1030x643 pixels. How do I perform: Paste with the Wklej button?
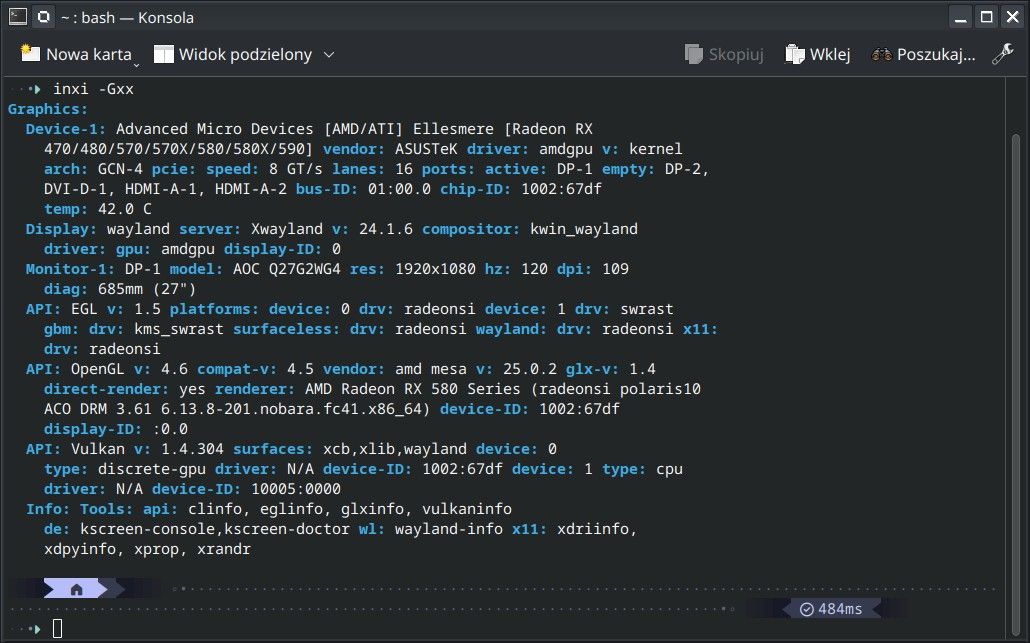pyautogui.click(x=818, y=54)
